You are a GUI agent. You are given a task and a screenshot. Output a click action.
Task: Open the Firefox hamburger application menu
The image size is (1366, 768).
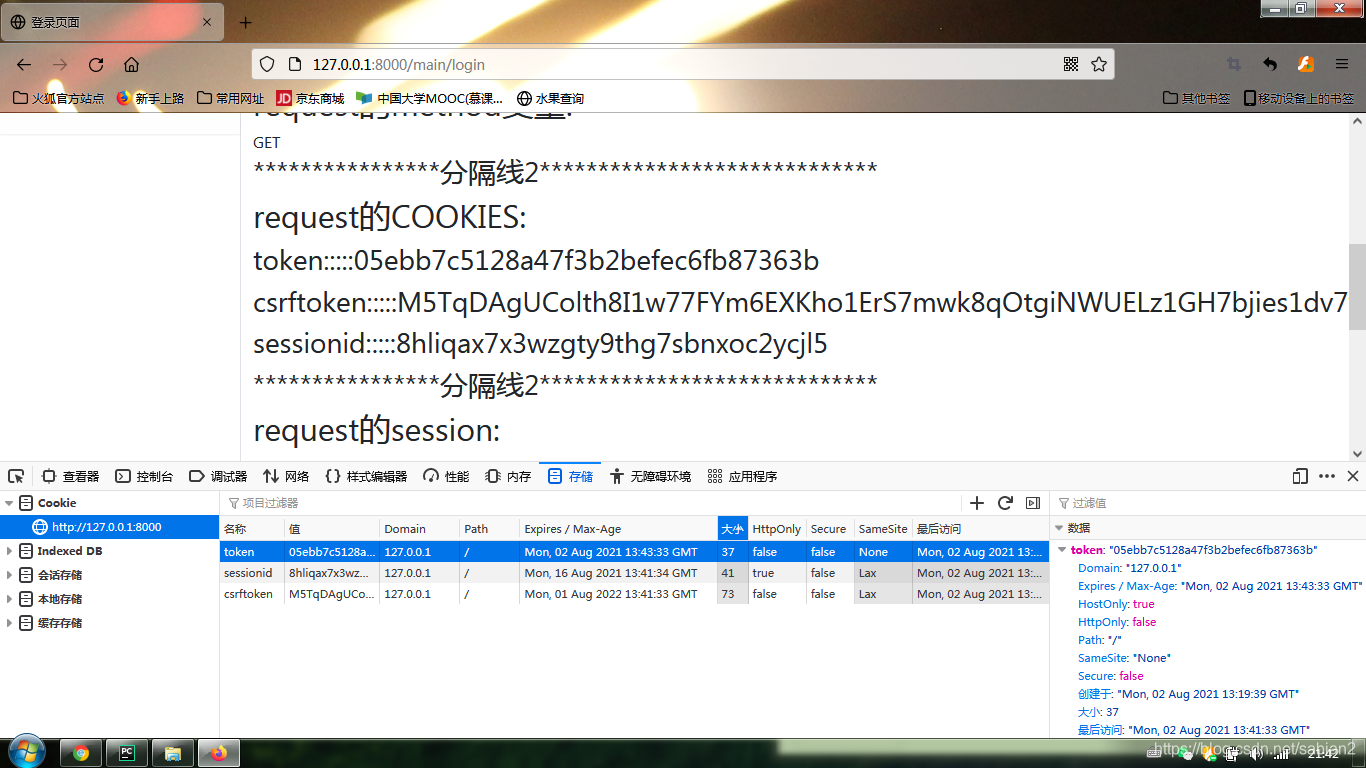(x=1342, y=64)
